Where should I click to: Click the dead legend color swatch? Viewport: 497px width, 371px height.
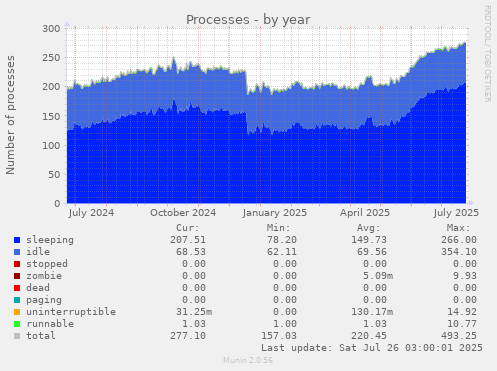[17, 288]
